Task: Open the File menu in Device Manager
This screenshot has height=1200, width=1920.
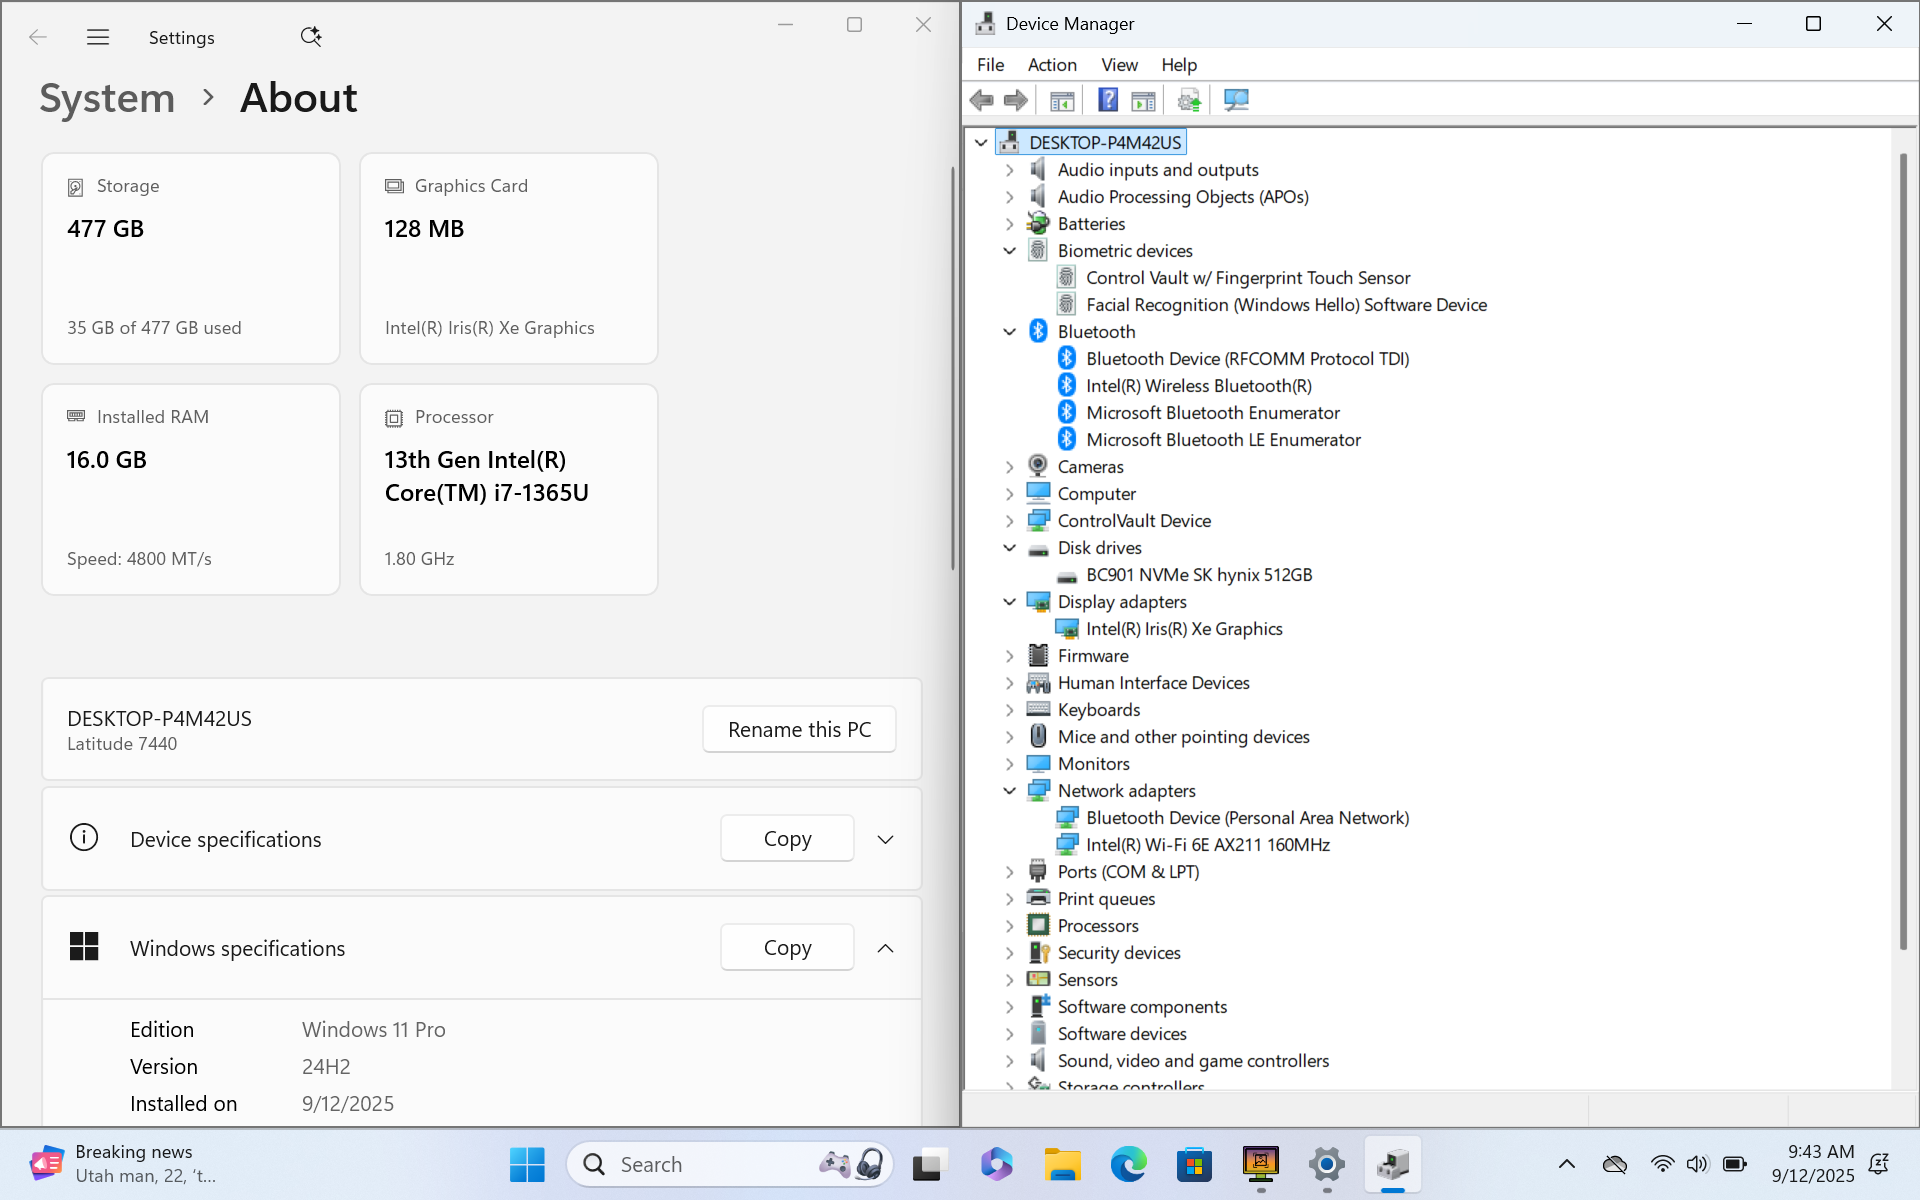Action: coord(990,65)
